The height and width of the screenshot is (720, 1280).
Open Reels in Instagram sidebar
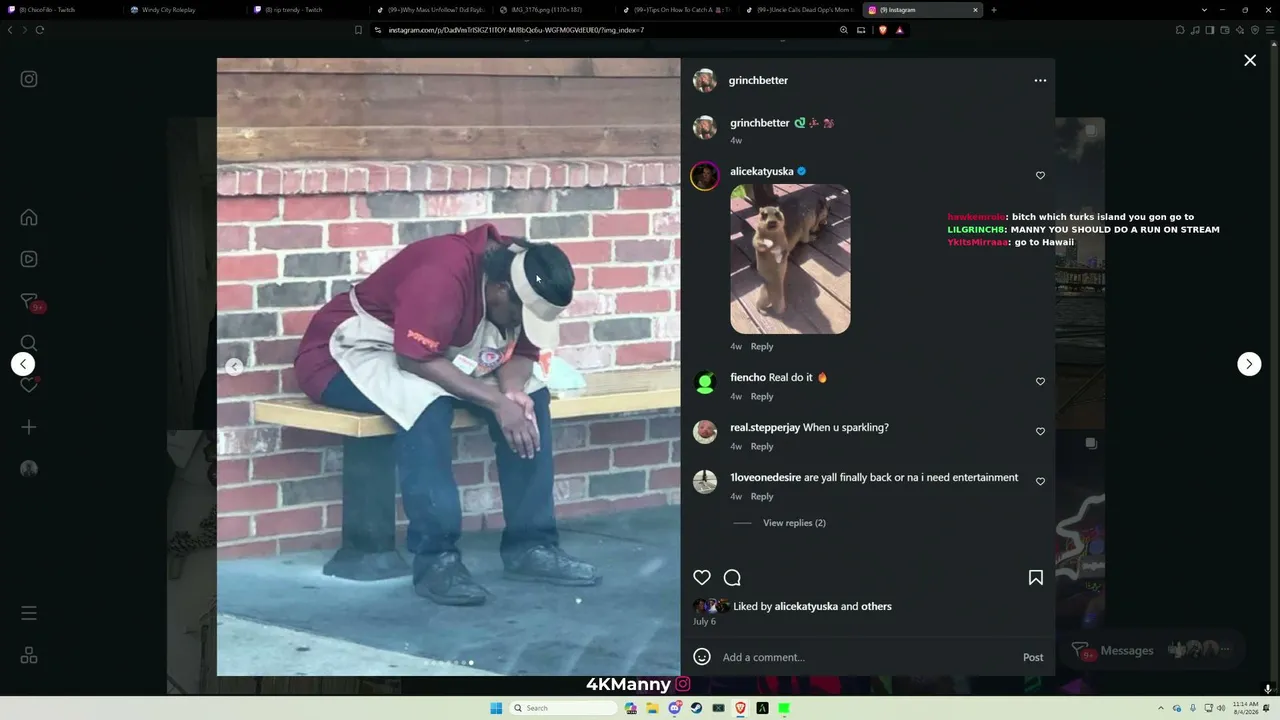[x=29, y=259]
